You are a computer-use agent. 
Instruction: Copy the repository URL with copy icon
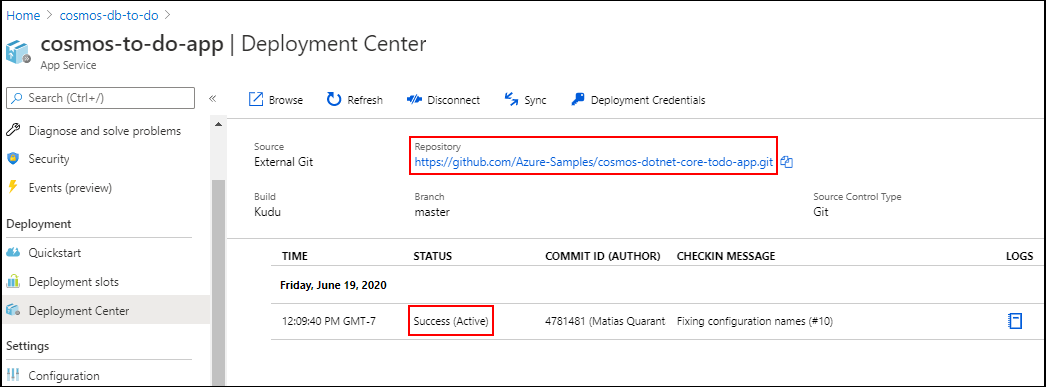(x=787, y=162)
